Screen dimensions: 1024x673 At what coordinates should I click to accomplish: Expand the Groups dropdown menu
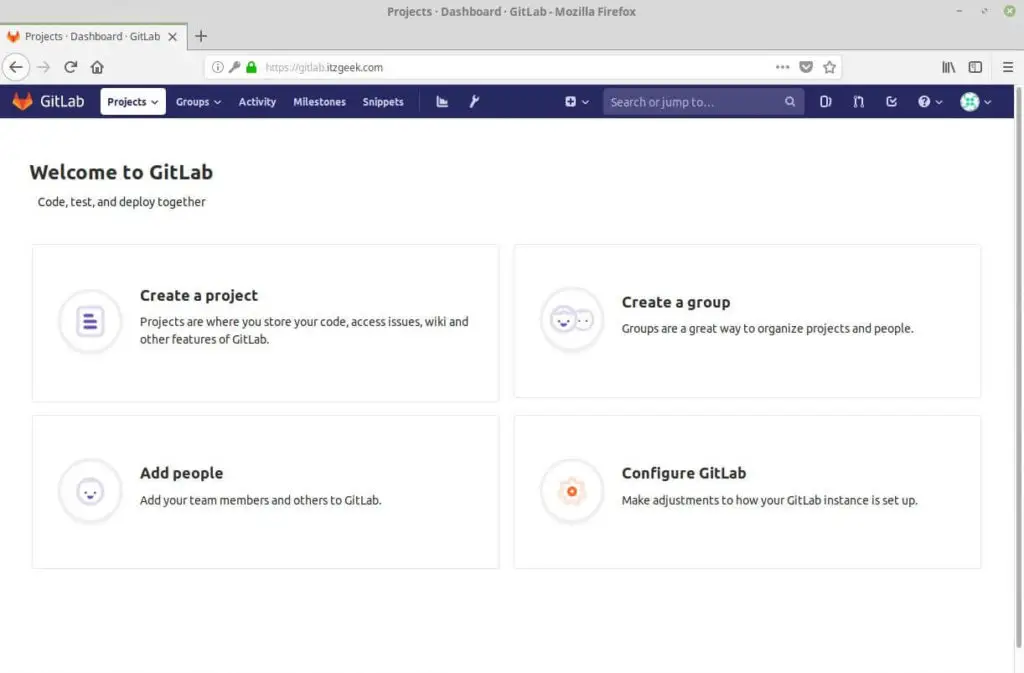coord(198,102)
